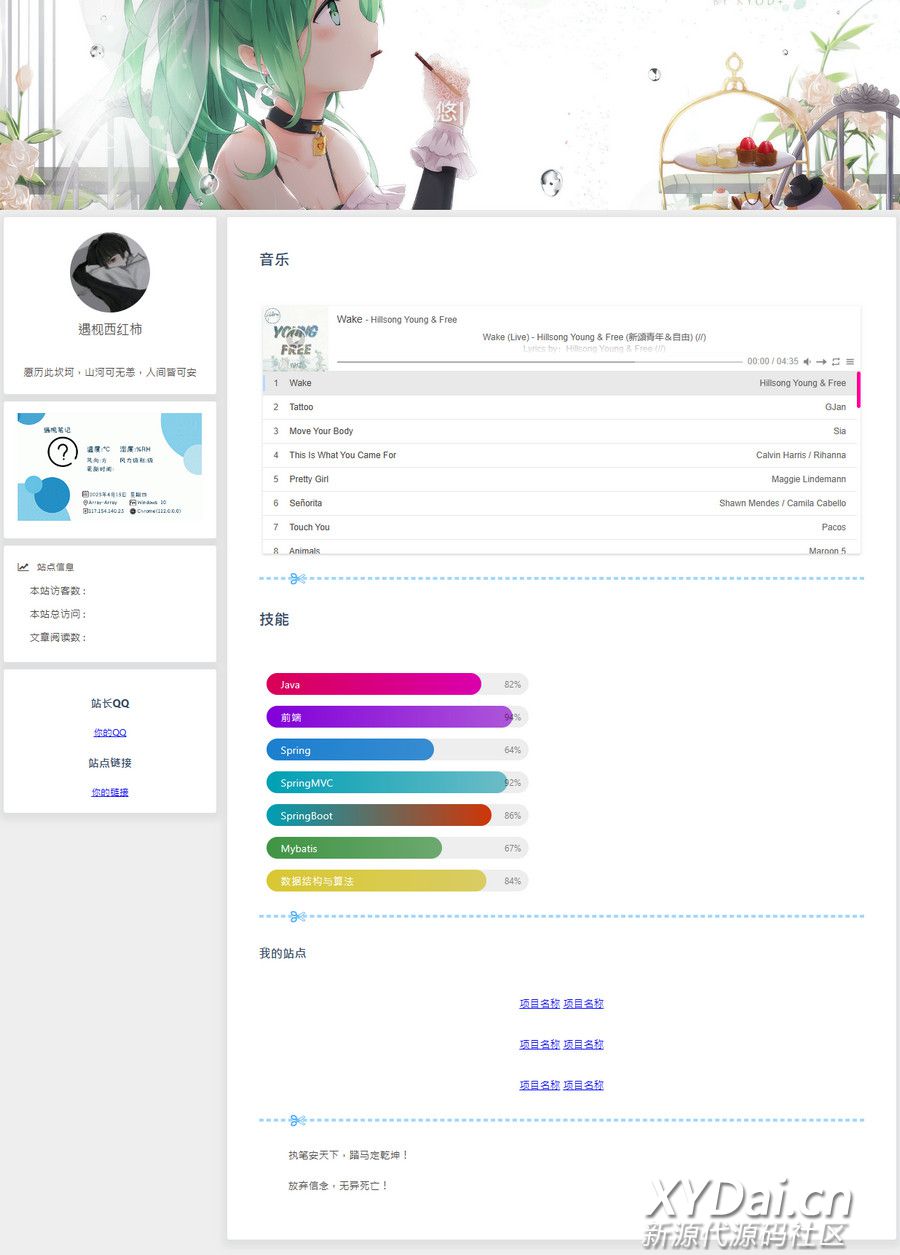Image resolution: width=900 pixels, height=1255 pixels.
Task: Click the profile avatar image
Action: point(110,272)
